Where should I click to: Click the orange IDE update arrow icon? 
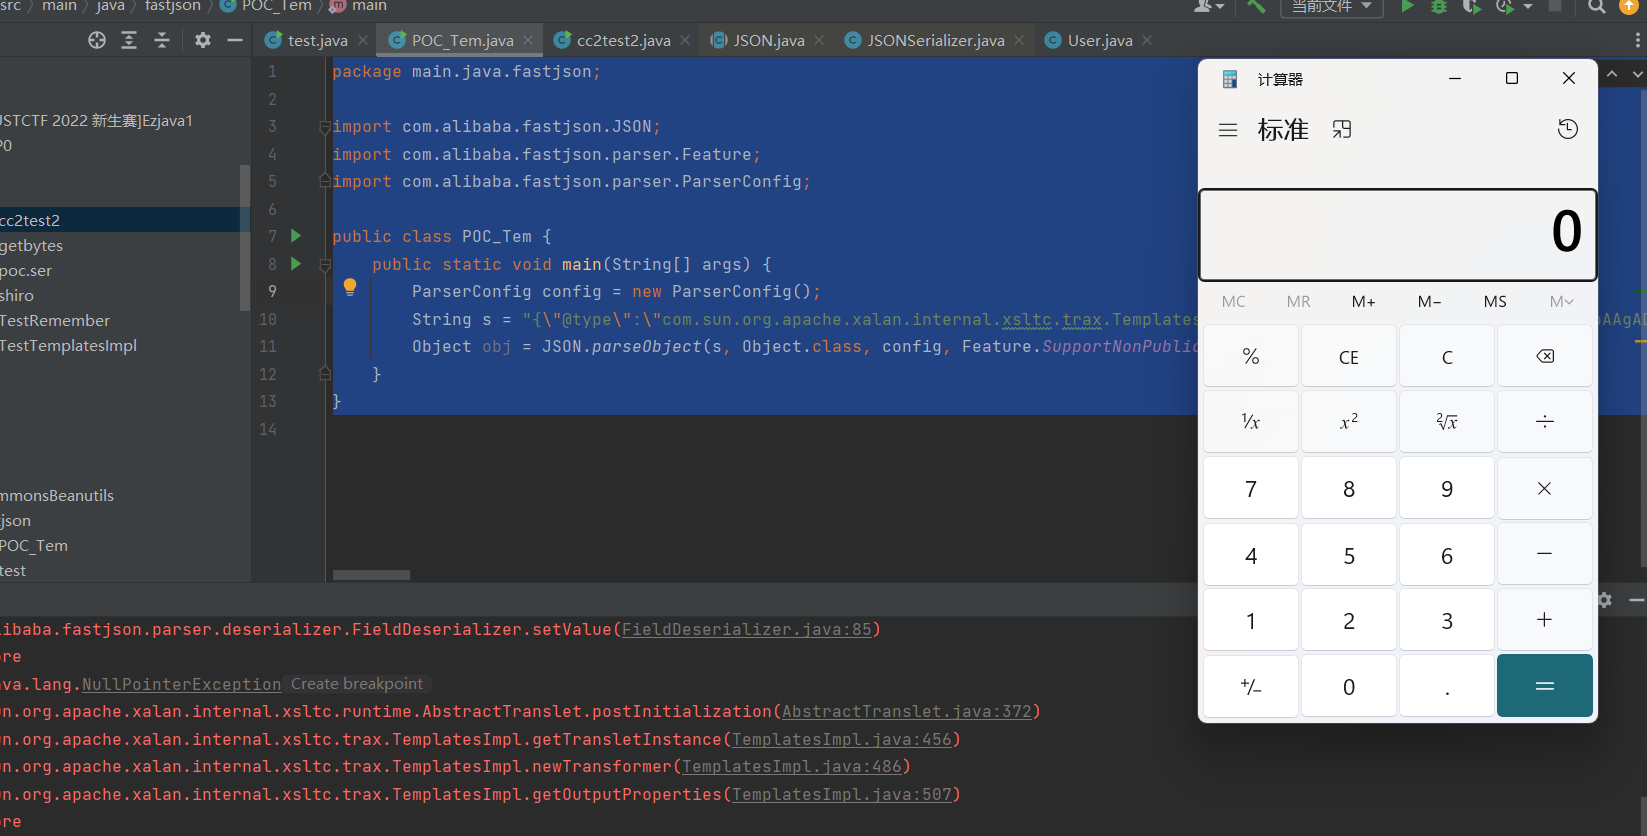1628,5
